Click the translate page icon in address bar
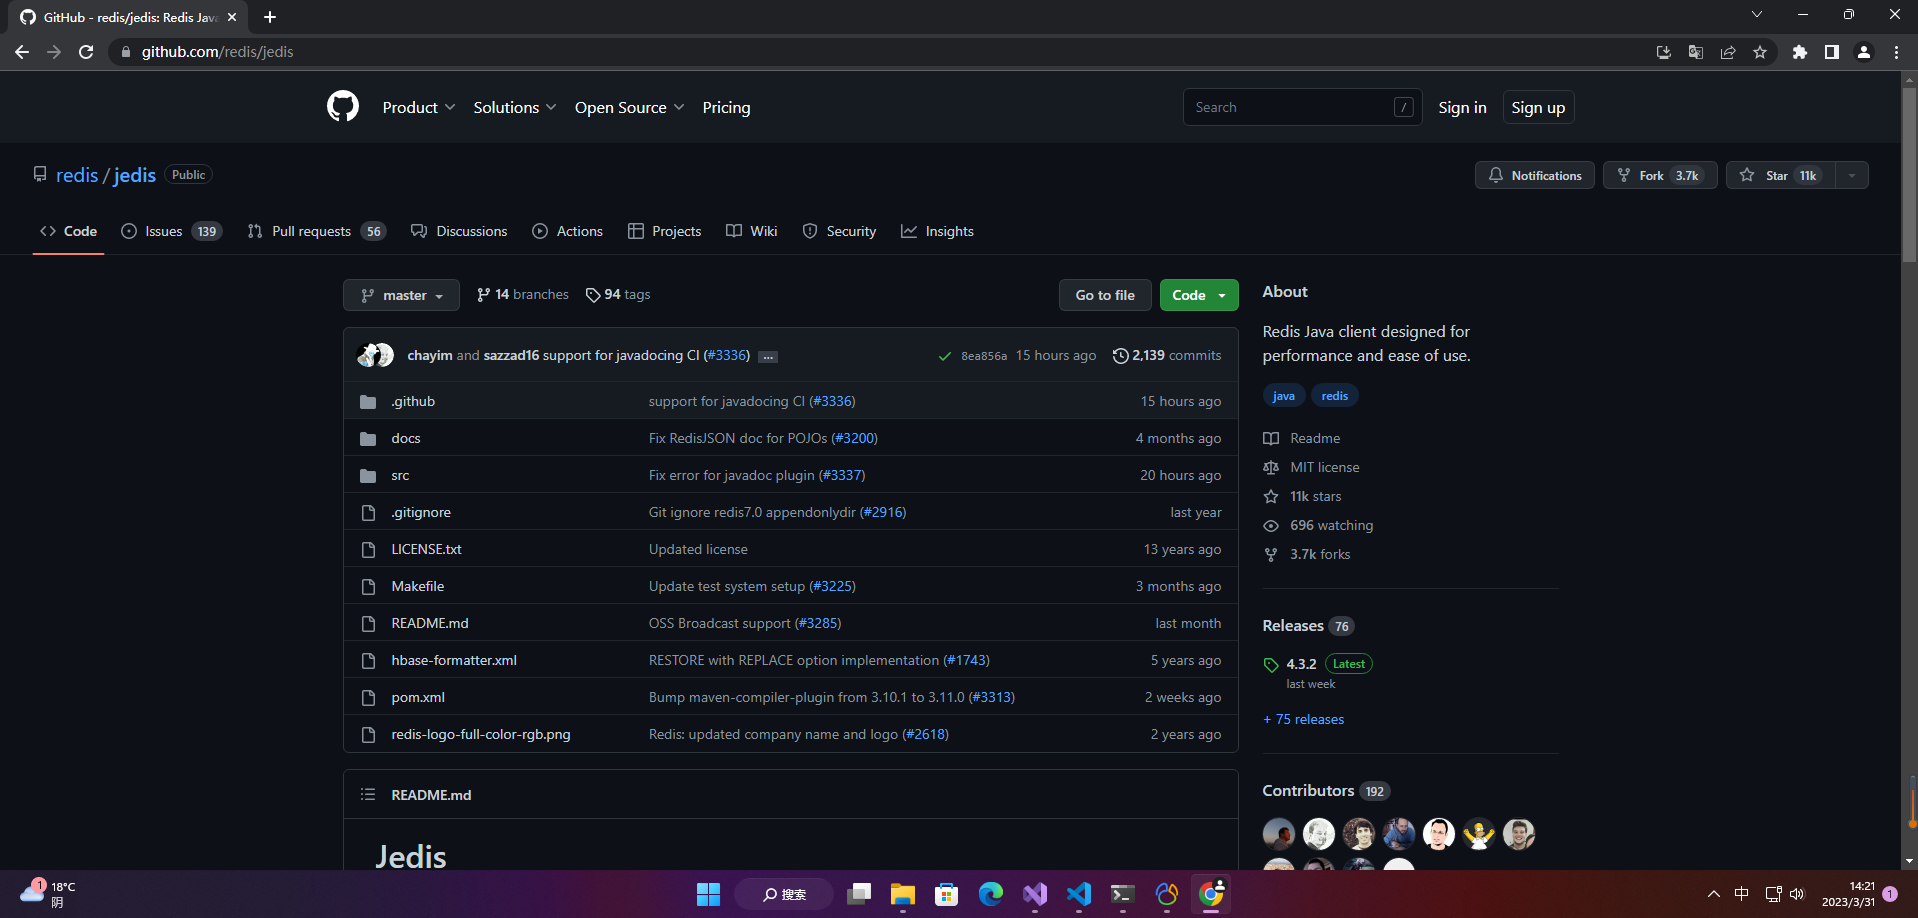Screen dimensions: 1918x918 coord(1696,52)
